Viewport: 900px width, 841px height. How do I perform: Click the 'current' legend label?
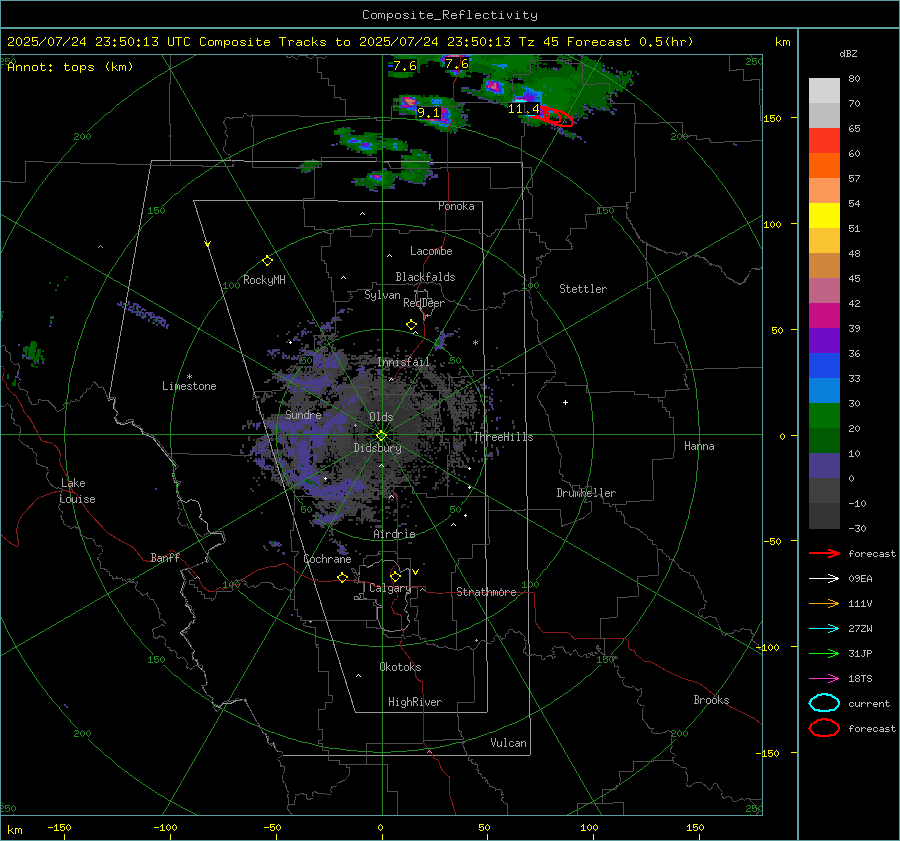tap(869, 703)
